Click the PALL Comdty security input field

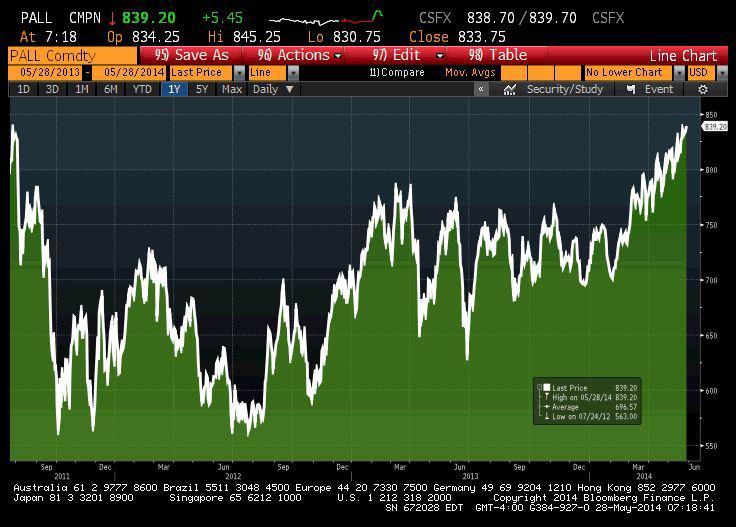pos(70,56)
